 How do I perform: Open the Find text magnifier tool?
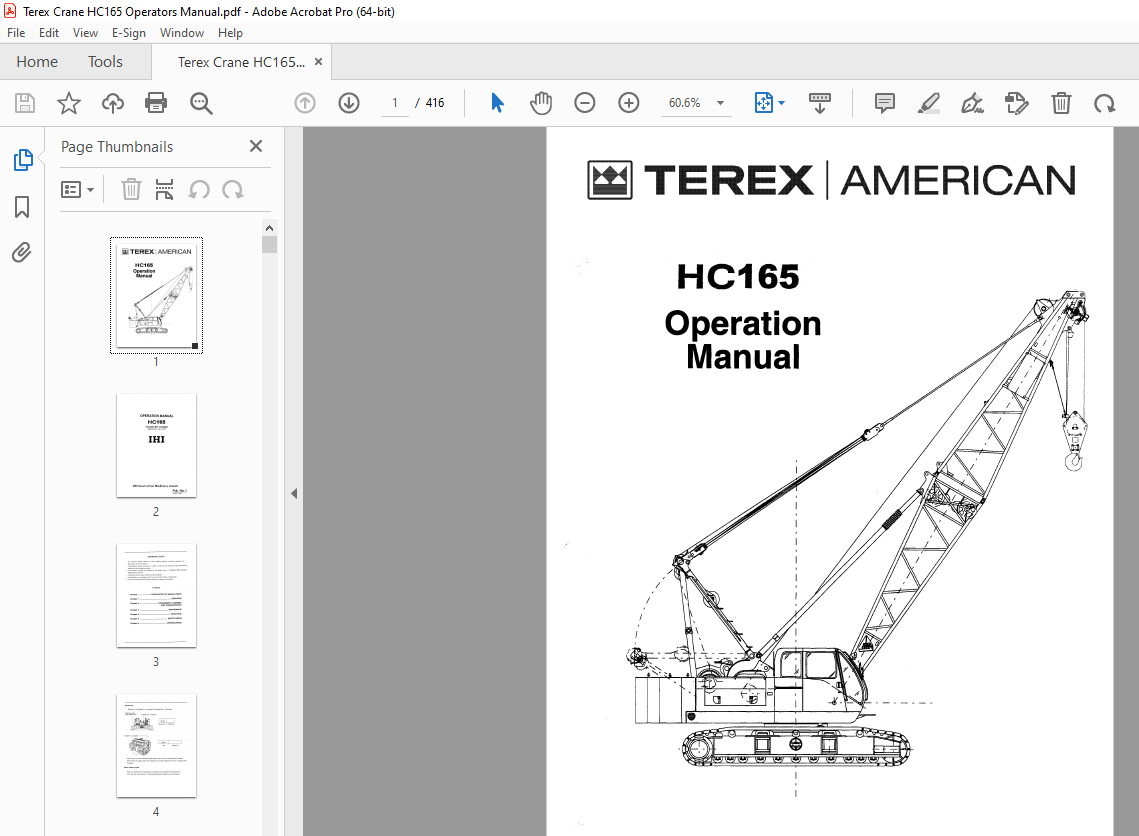(201, 103)
